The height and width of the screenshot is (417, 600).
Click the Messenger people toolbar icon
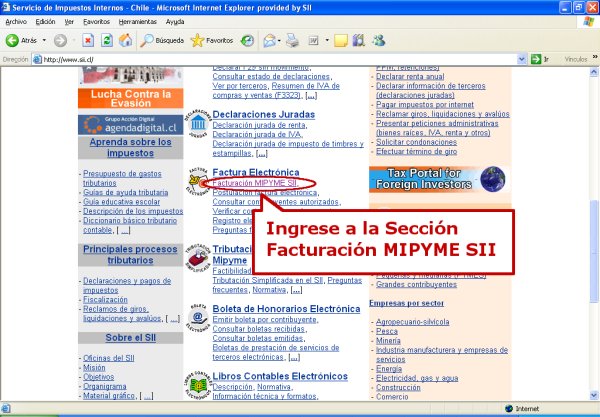[378, 40]
